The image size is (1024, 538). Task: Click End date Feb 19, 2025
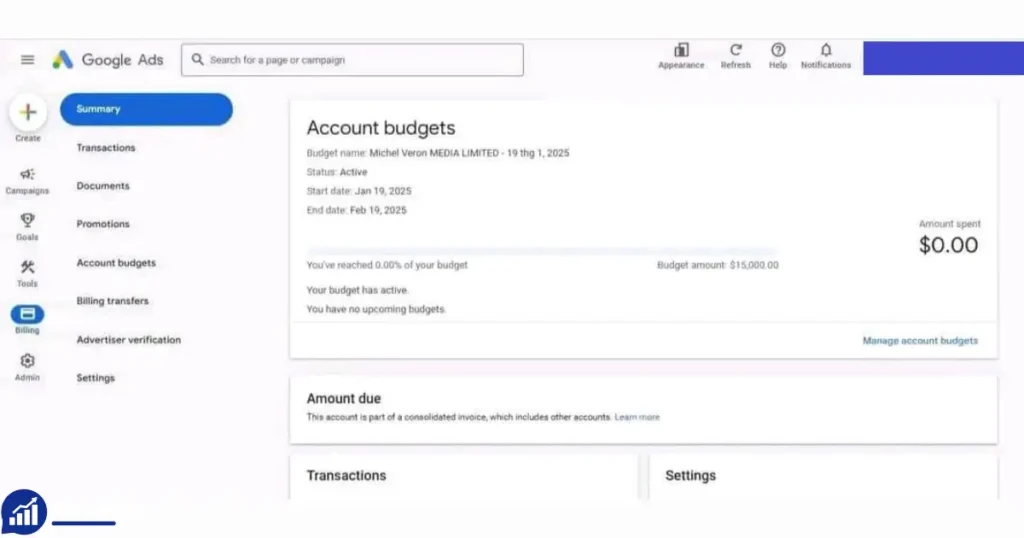[357, 210]
